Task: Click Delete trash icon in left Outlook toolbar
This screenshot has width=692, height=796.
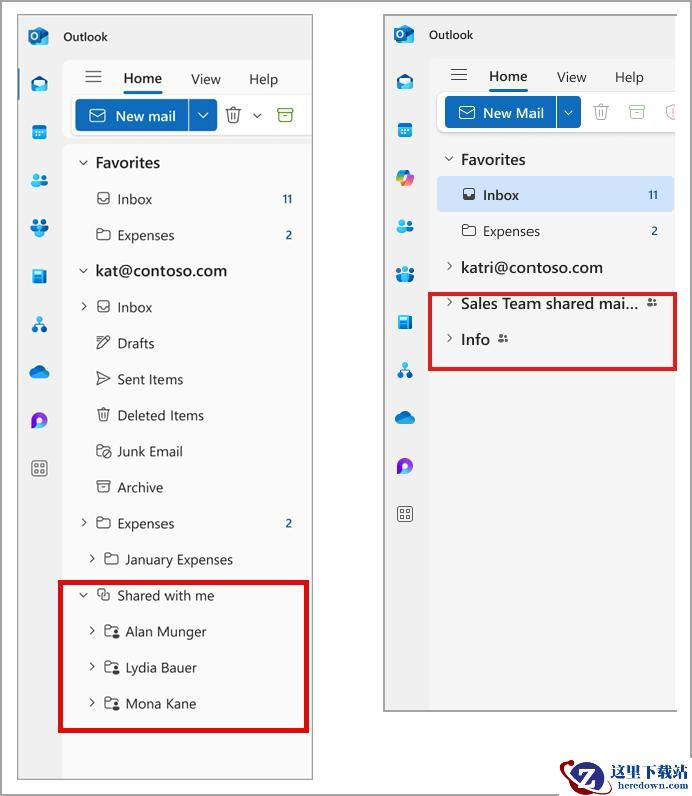Action: pos(233,115)
